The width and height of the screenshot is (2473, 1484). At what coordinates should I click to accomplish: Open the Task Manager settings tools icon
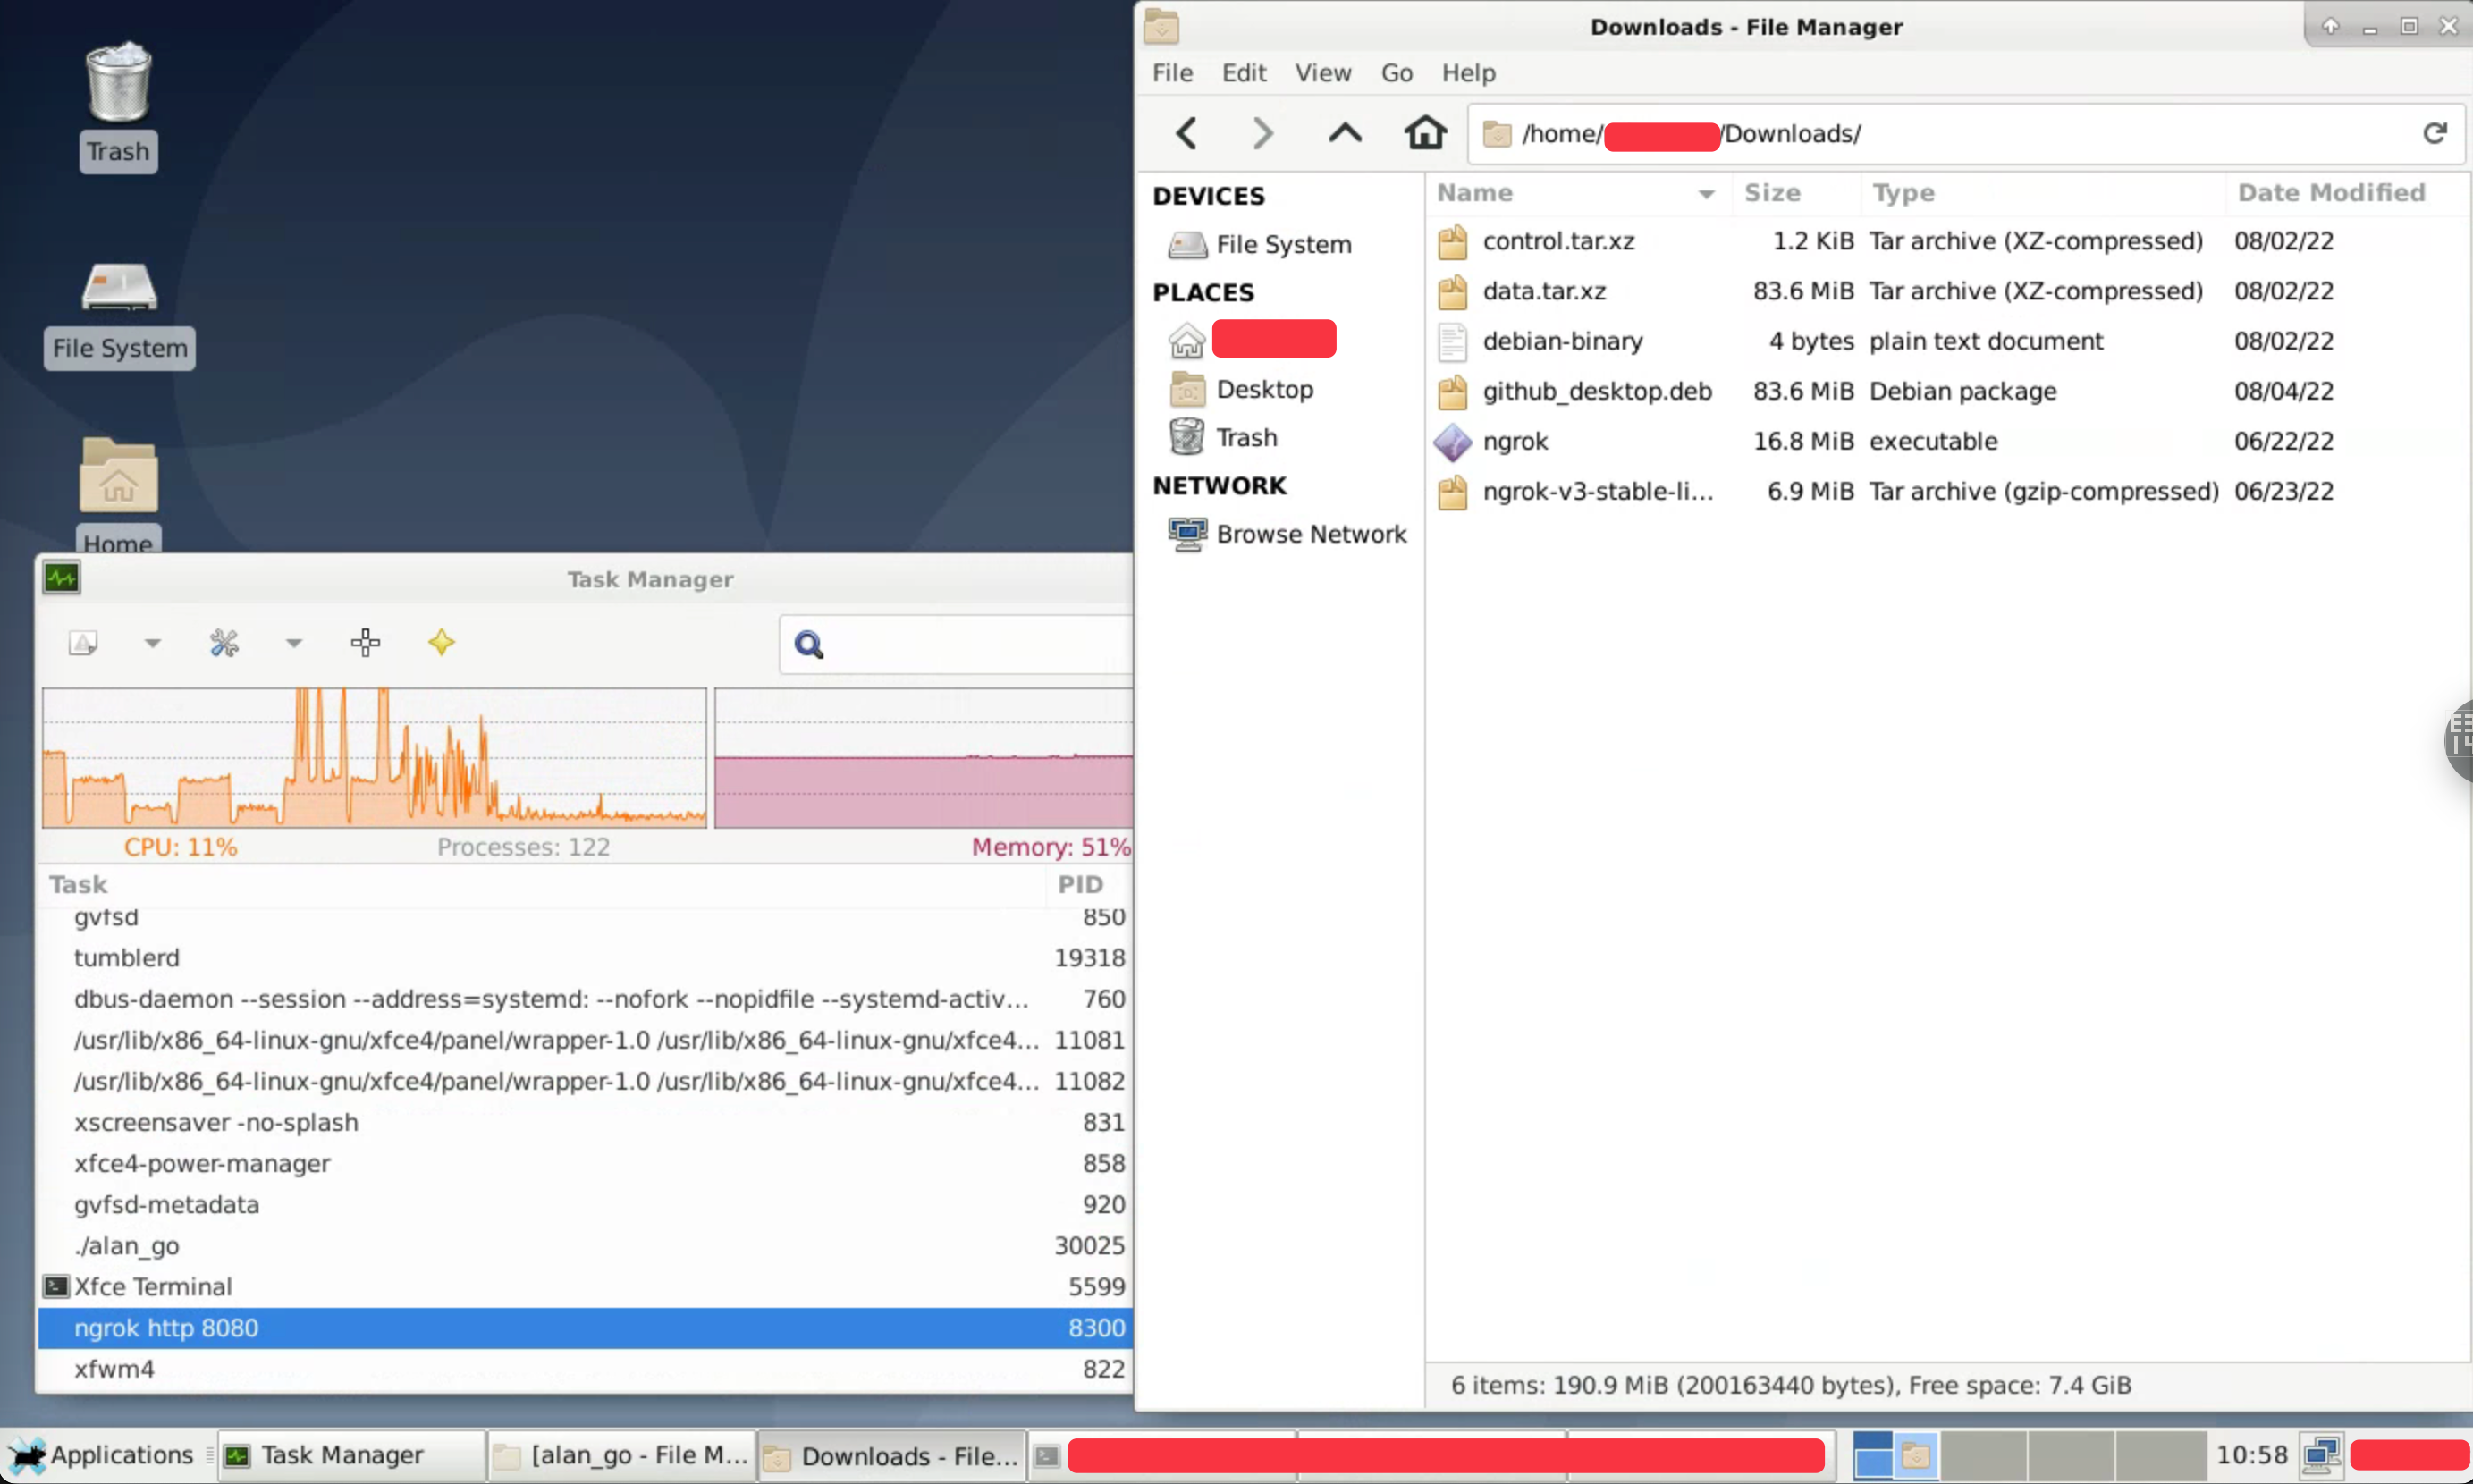tap(224, 642)
